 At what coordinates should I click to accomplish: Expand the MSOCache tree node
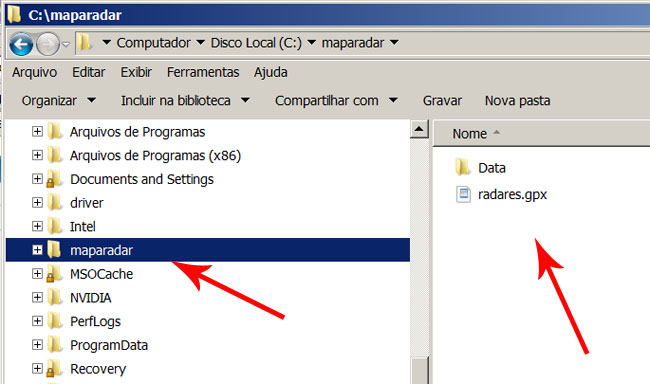(x=37, y=273)
